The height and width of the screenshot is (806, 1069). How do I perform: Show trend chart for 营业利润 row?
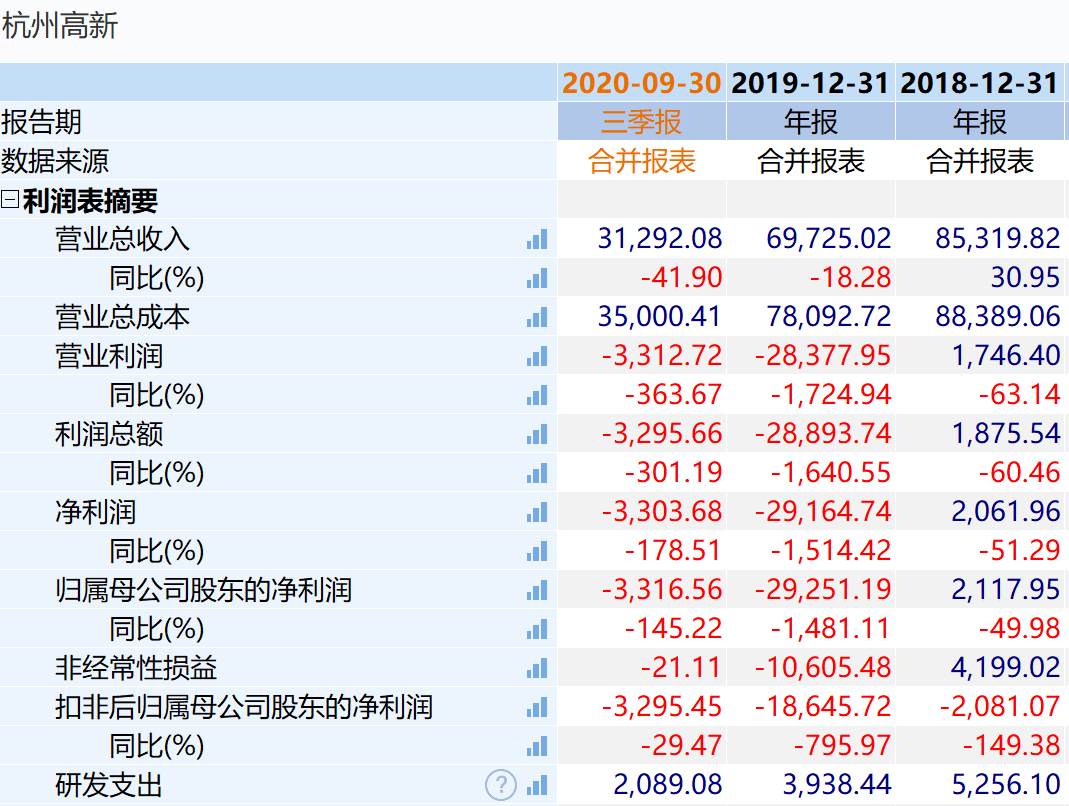[537, 356]
